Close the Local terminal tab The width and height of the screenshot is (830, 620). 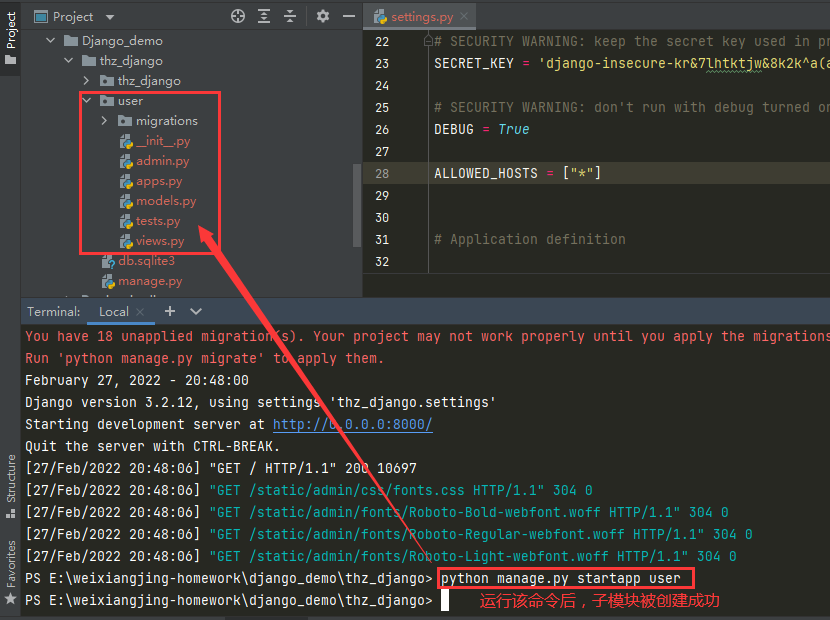140,312
